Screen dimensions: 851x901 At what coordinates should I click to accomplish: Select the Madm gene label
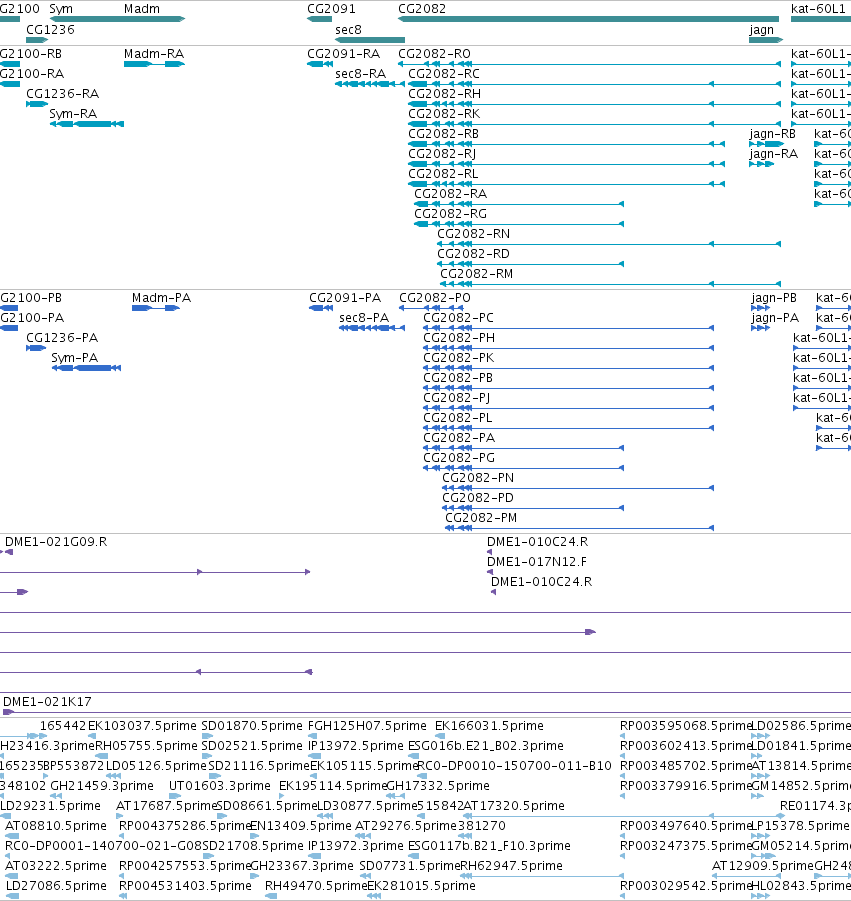(x=142, y=9)
